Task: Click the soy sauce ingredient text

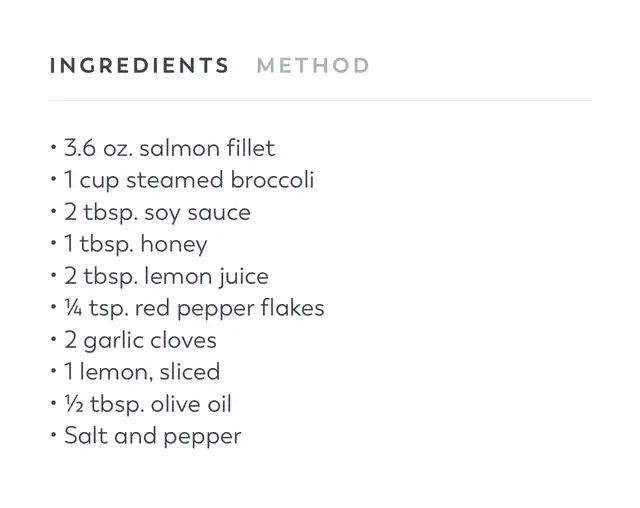Action: (157, 213)
